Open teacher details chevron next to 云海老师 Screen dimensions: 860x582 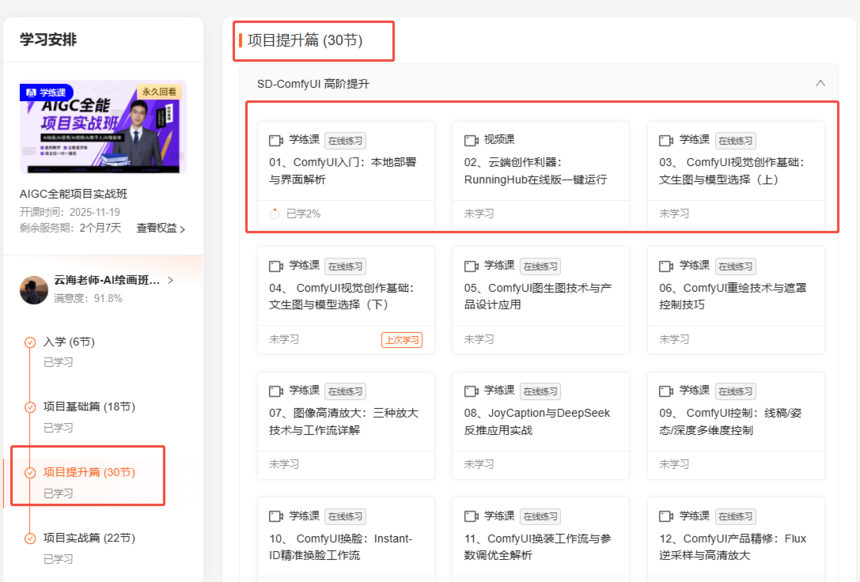[171, 280]
